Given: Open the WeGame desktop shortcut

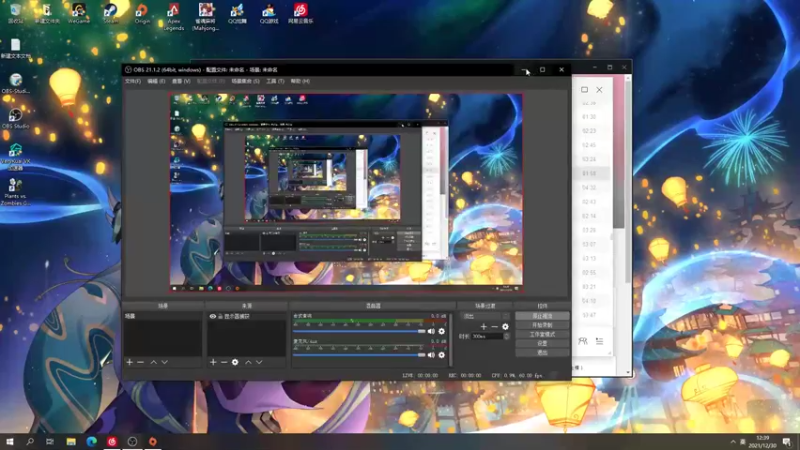Looking at the screenshot, I should point(79,13).
